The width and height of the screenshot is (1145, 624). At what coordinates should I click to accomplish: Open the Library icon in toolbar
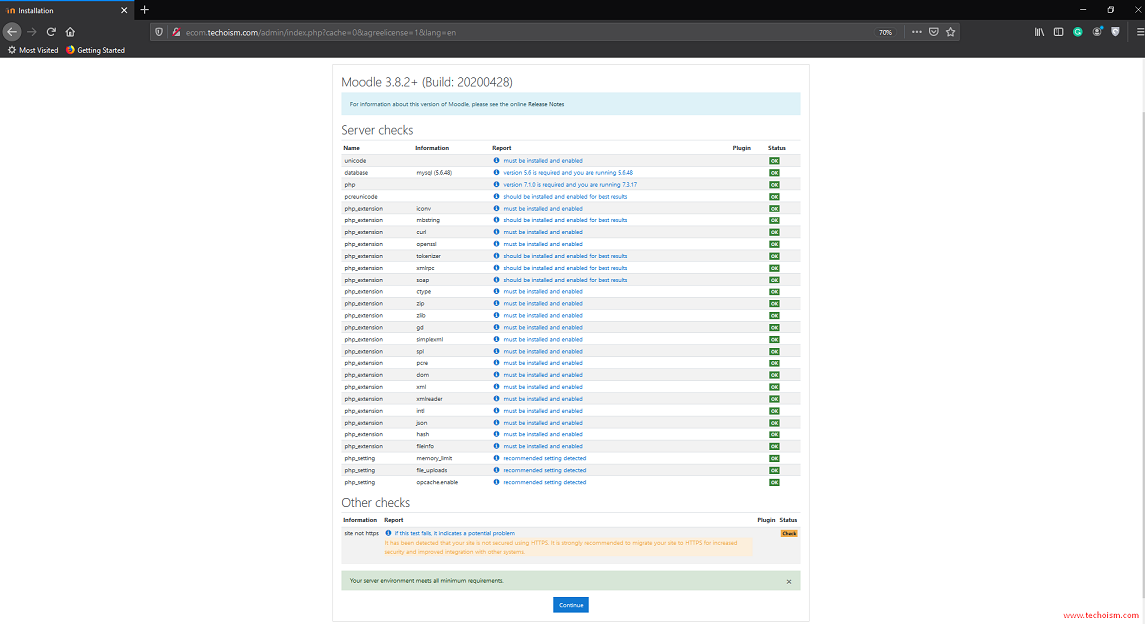coord(1039,32)
